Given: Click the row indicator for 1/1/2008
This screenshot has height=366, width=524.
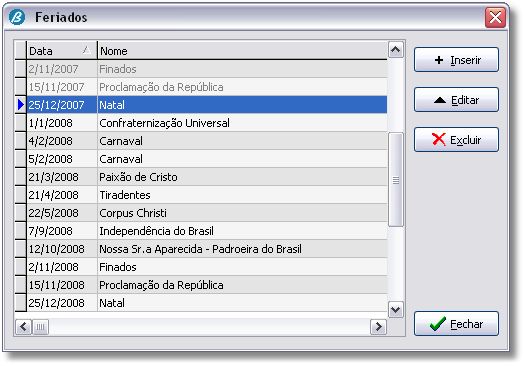Looking at the screenshot, I should (x=20, y=123).
